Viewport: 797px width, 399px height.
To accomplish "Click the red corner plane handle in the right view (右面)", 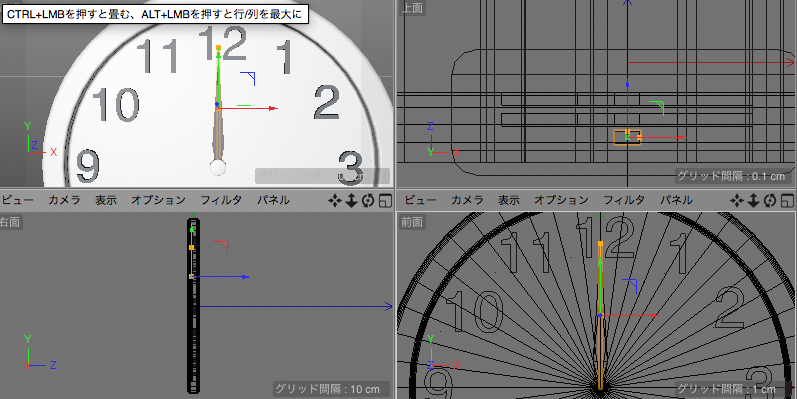I will (x=221, y=247).
